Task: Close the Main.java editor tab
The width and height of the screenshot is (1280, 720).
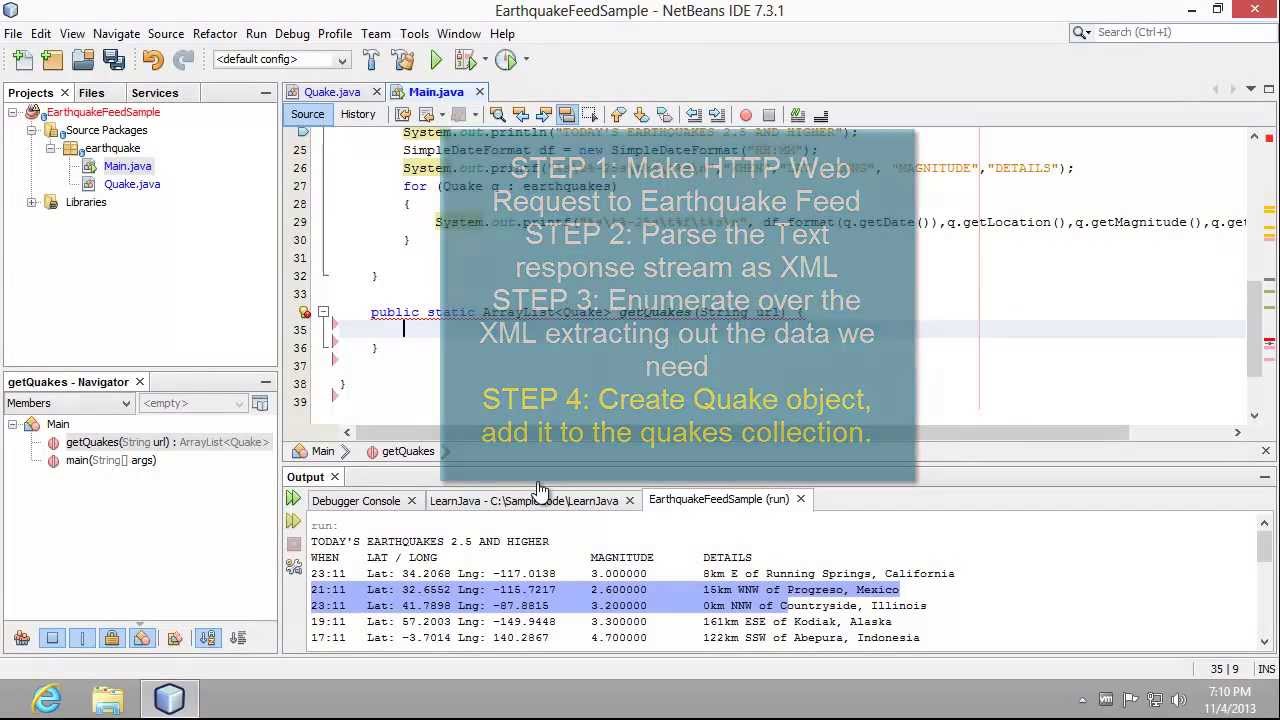Action: pos(479,92)
